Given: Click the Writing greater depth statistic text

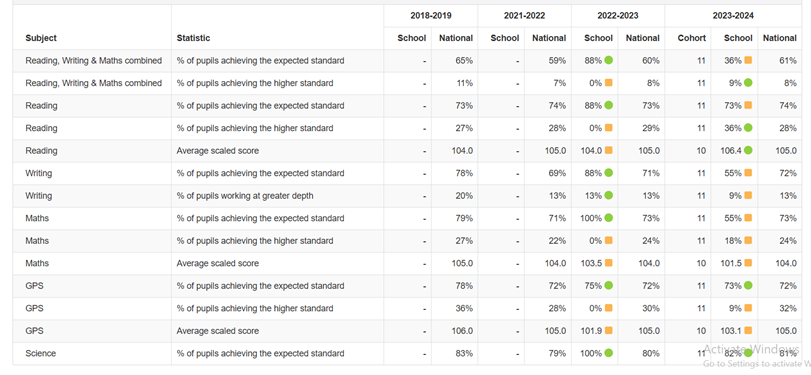Looking at the screenshot, I should tap(245, 196).
